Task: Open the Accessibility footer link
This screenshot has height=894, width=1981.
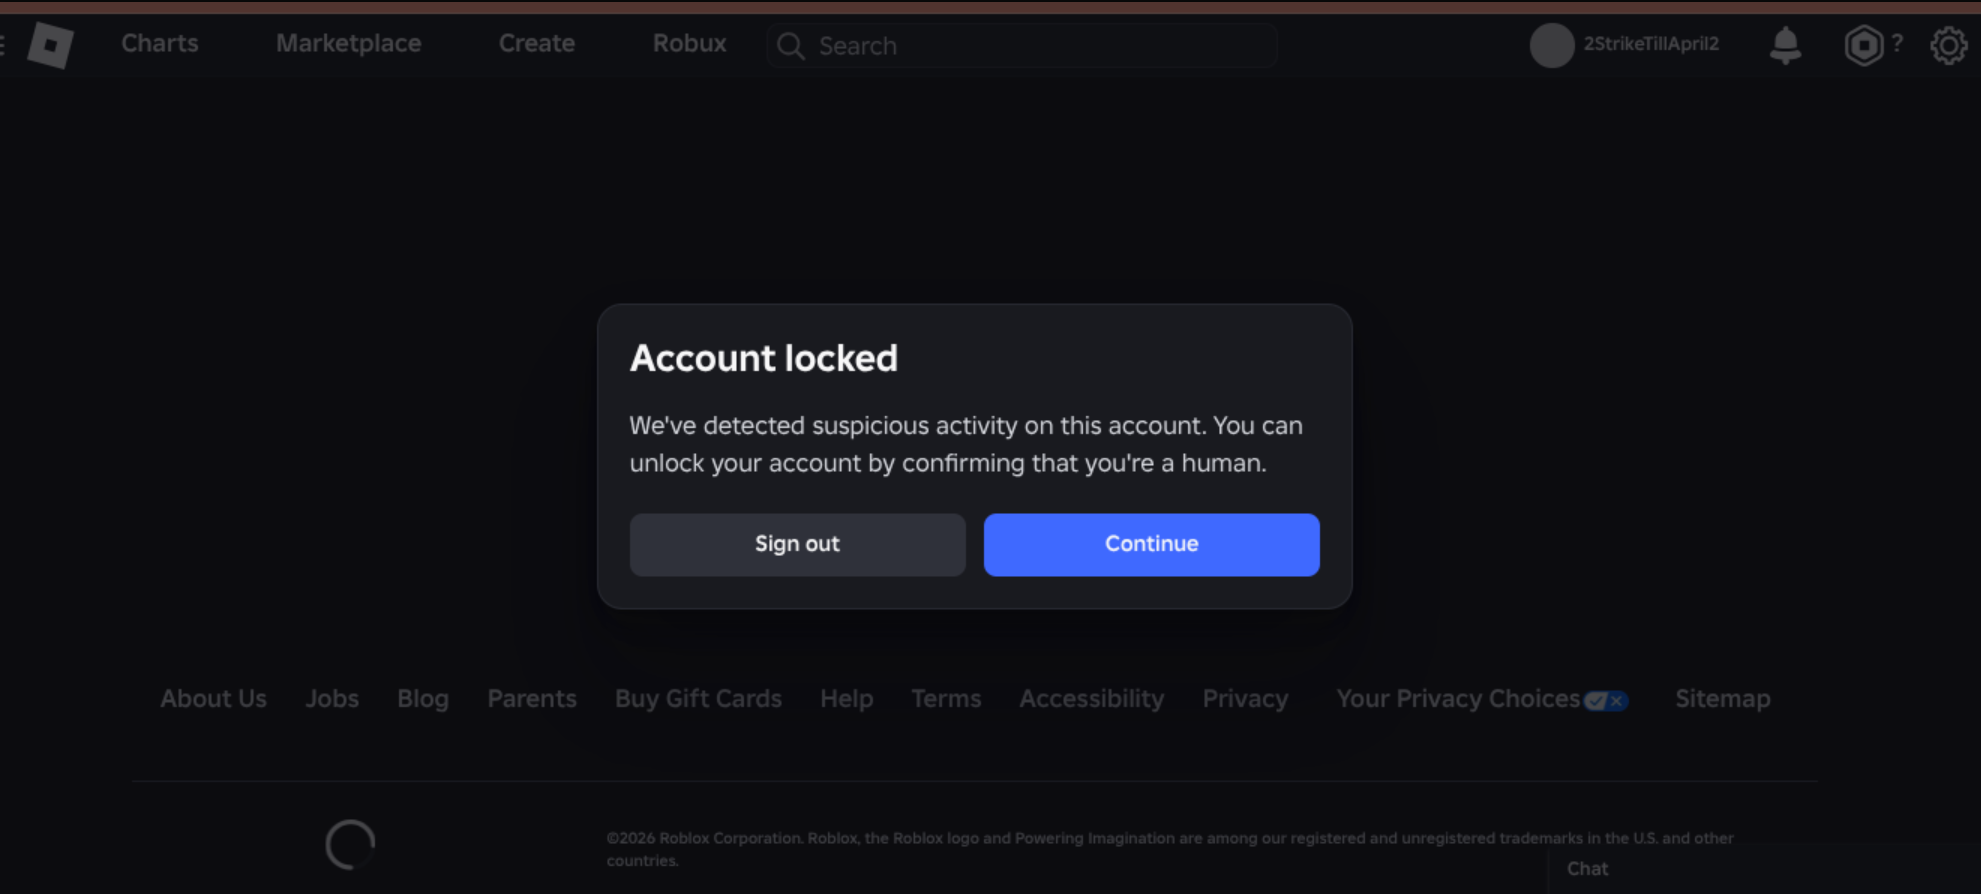Action: (x=1091, y=698)
